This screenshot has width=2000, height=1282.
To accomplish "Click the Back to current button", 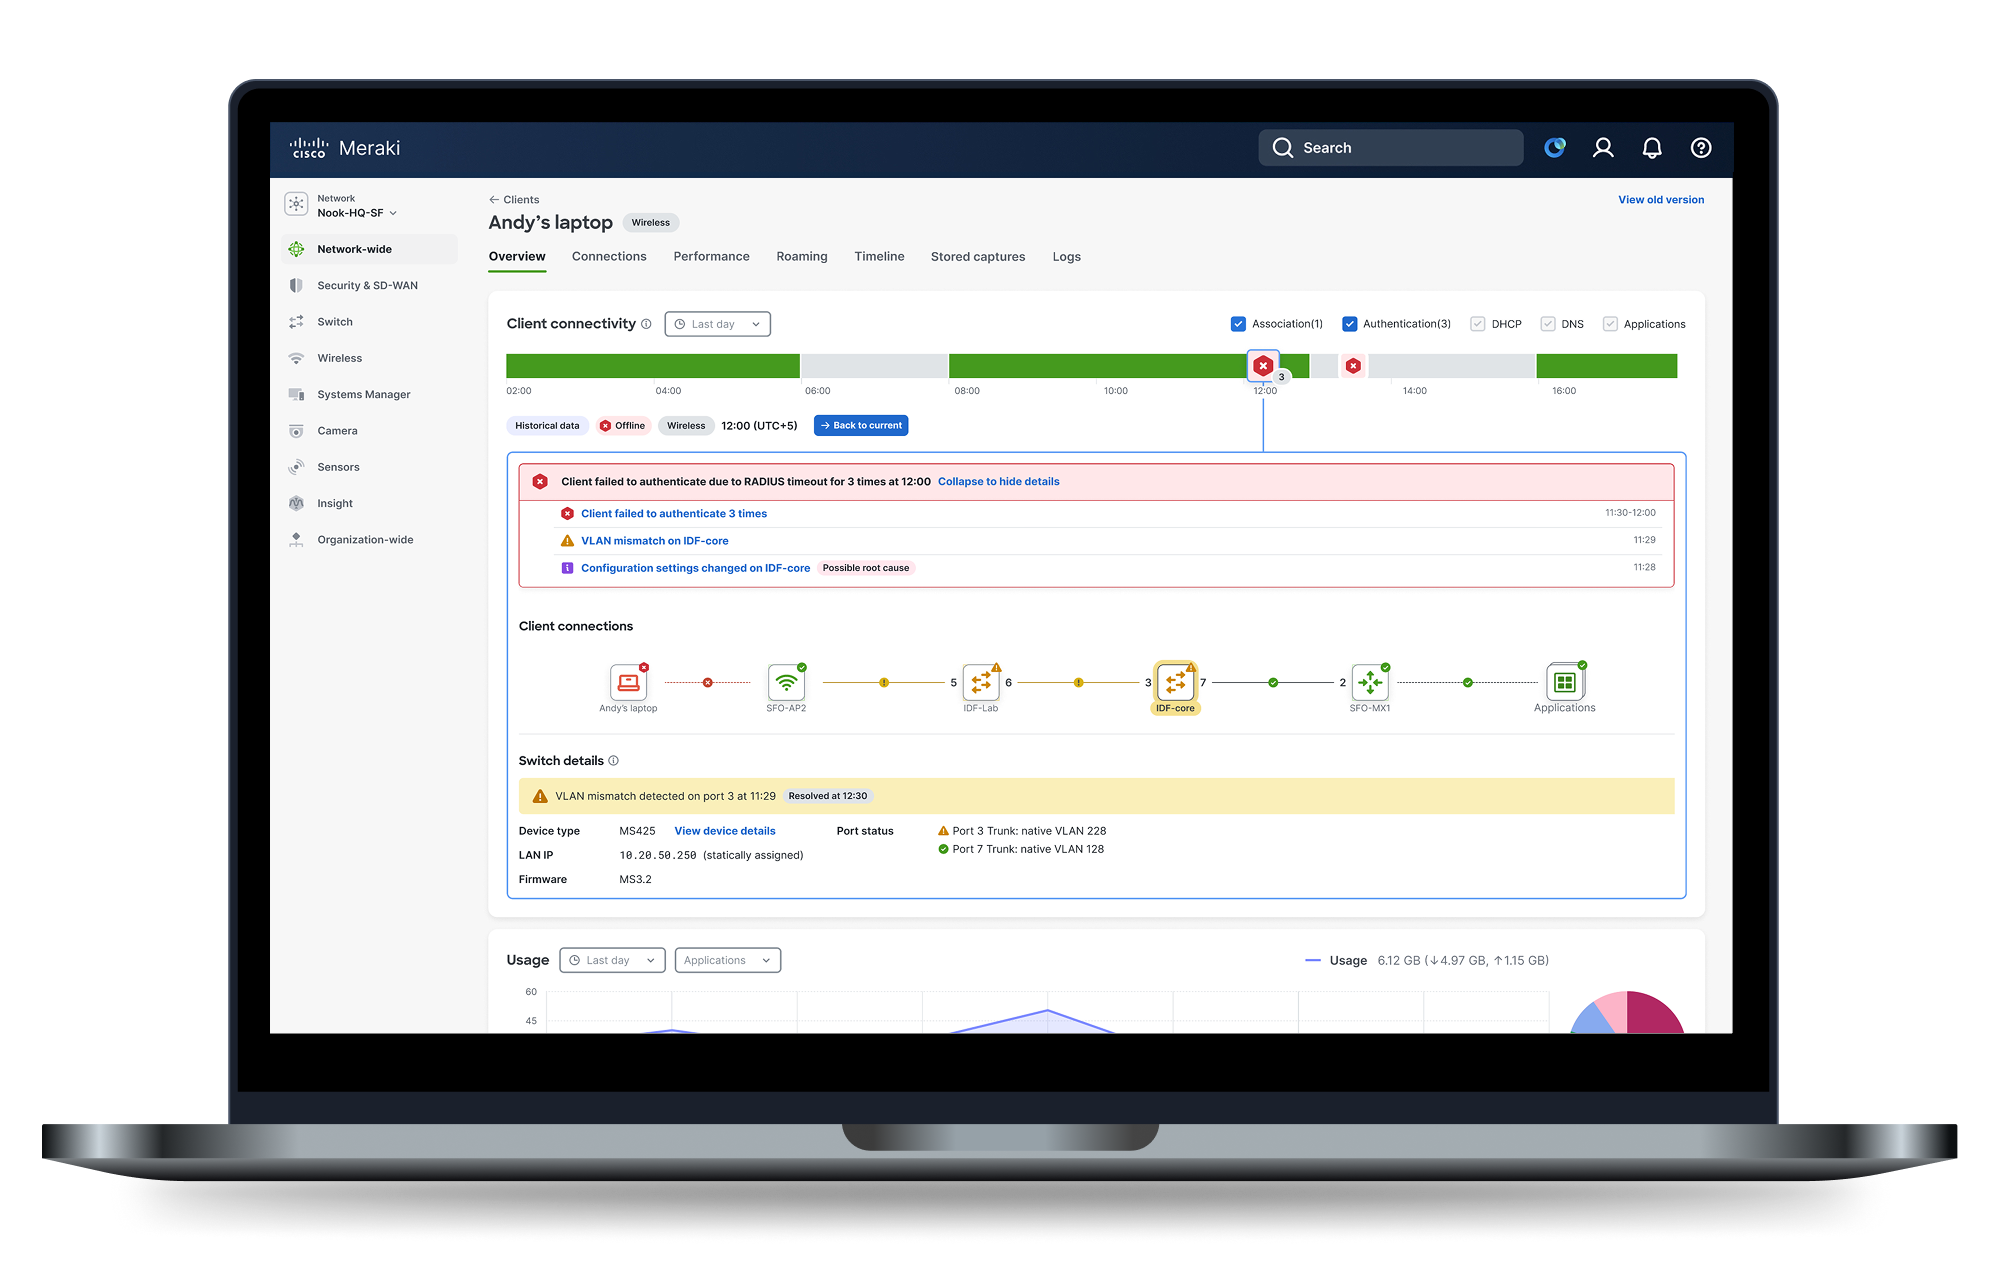I will [861, 426].
